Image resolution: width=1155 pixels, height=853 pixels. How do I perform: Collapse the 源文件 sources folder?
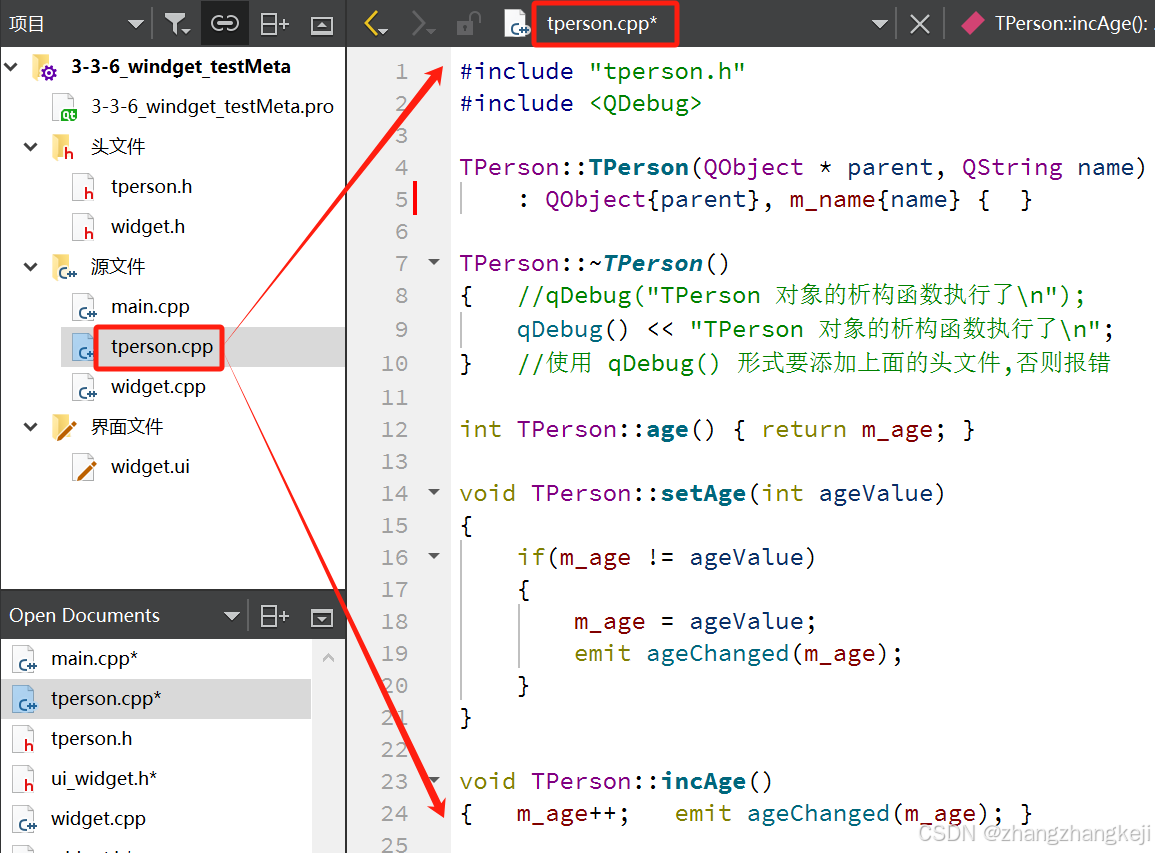(x=31, y=267)
